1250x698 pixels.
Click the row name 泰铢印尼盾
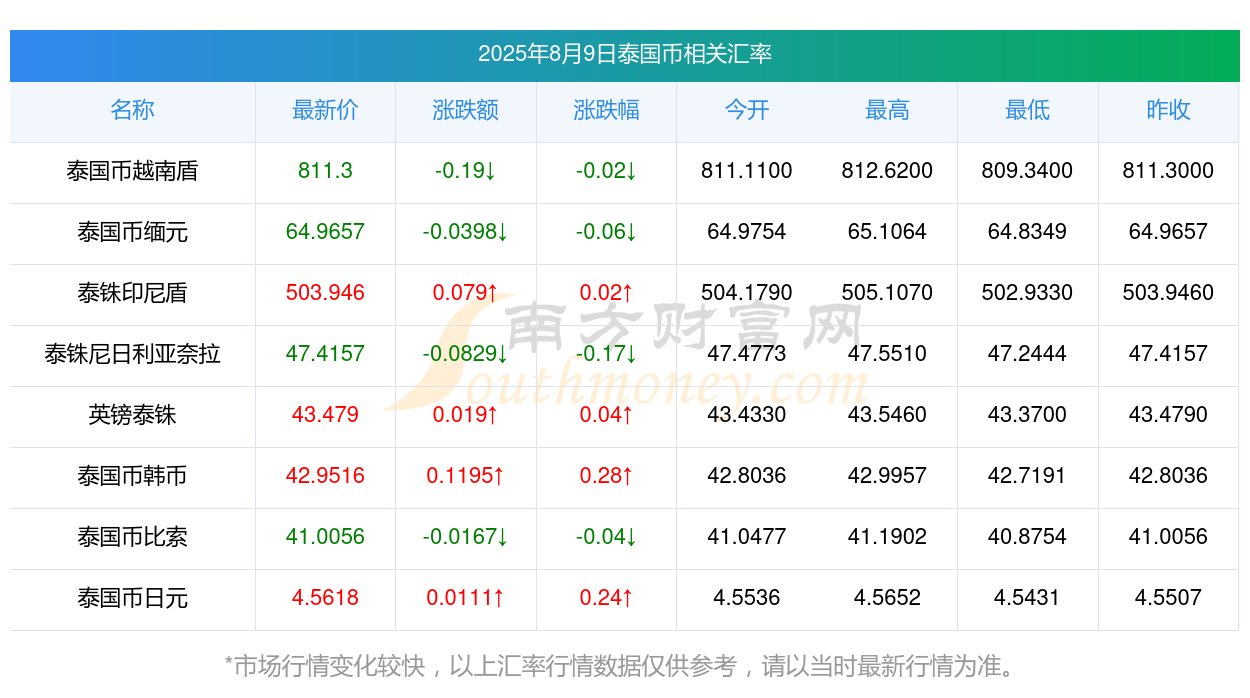click(132, 293)
